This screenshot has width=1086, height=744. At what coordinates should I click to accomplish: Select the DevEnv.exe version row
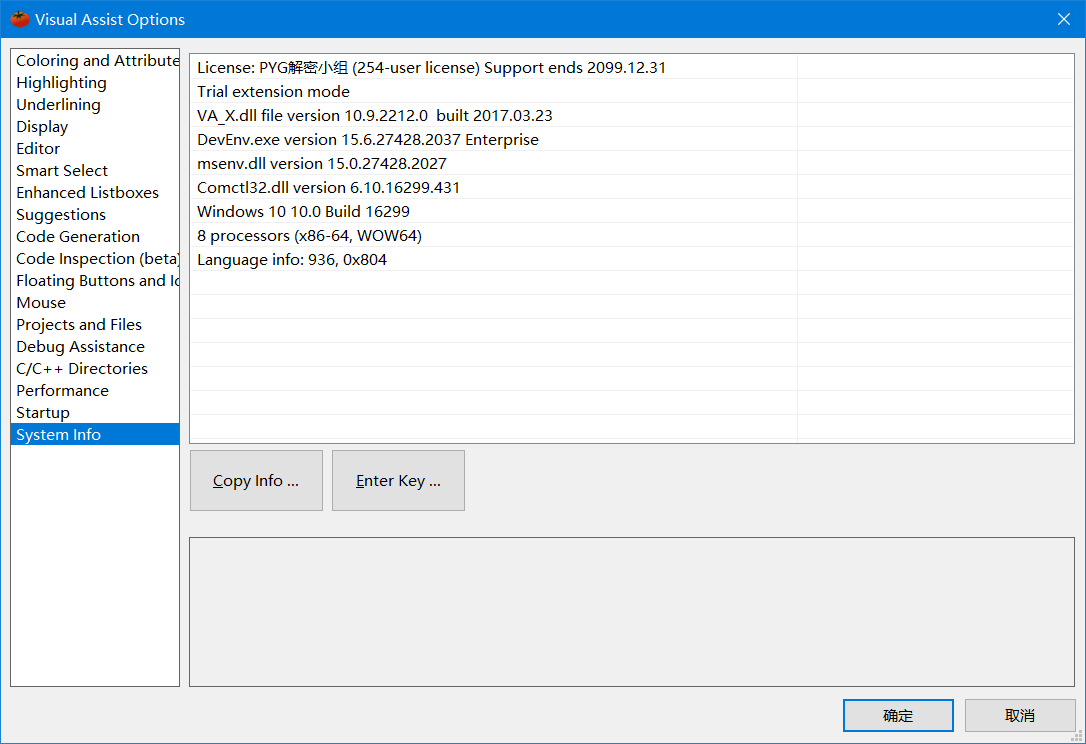point(632,139)
